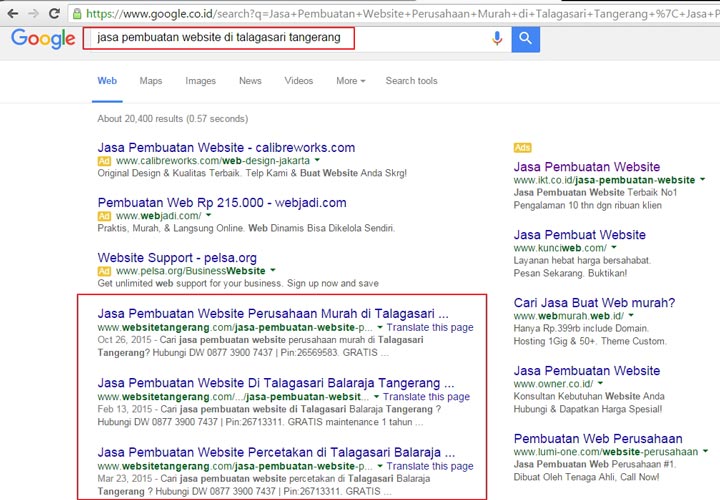The width and height of the screenshot is (720, 500).
Task: Expand arrow next to www.kunciweb.com URL
Action: [x=614, y=247]
